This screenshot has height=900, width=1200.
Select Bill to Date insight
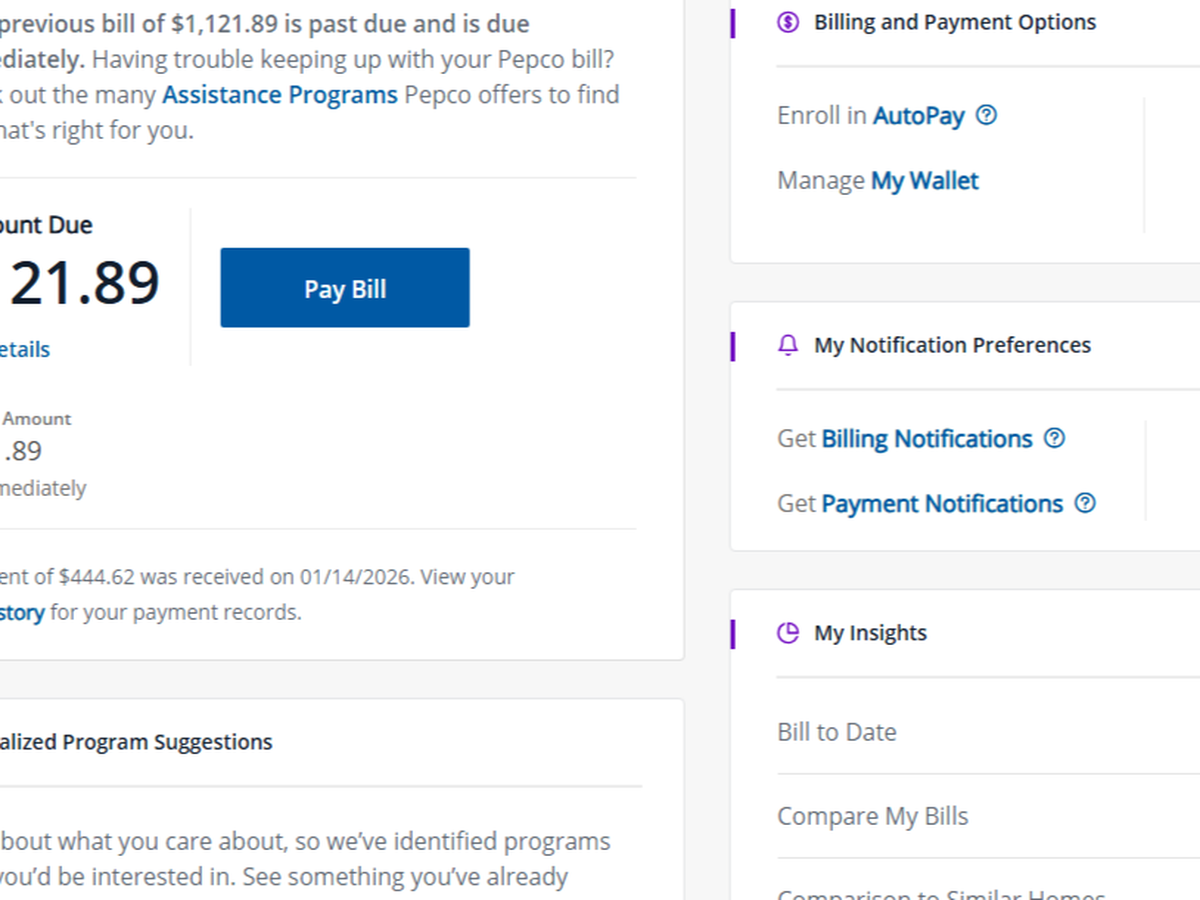click(x=837, y=732)
